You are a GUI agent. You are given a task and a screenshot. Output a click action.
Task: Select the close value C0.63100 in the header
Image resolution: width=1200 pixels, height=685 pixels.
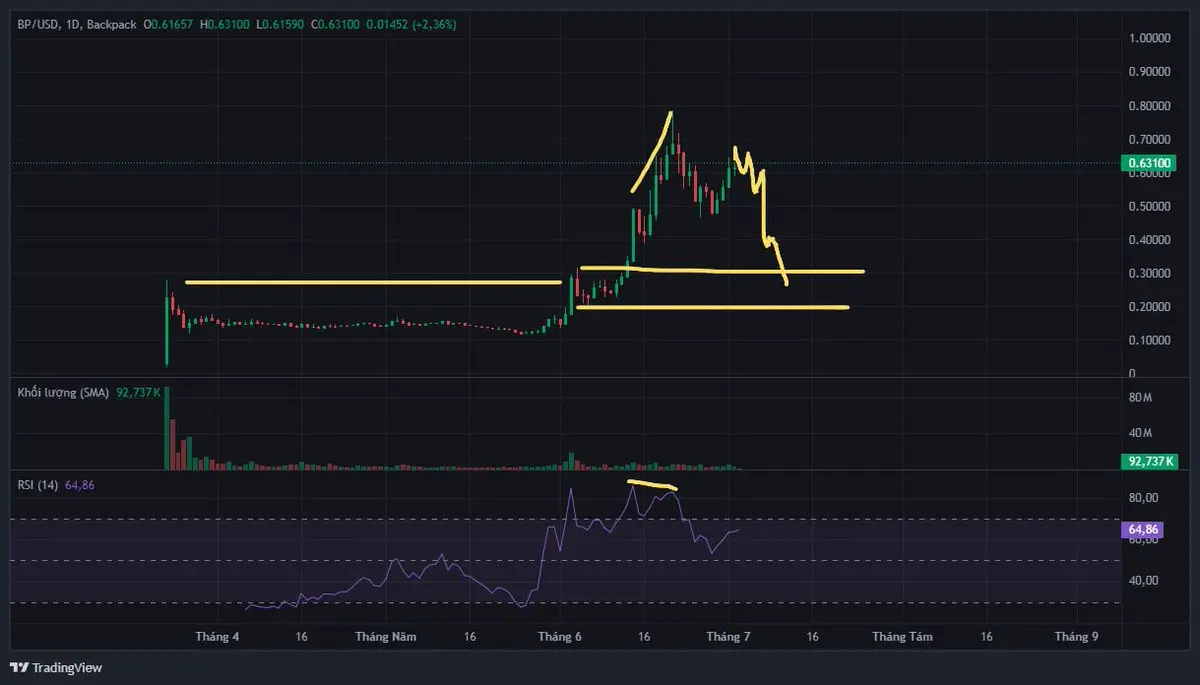pyautogui.click(x=335, y=24)
